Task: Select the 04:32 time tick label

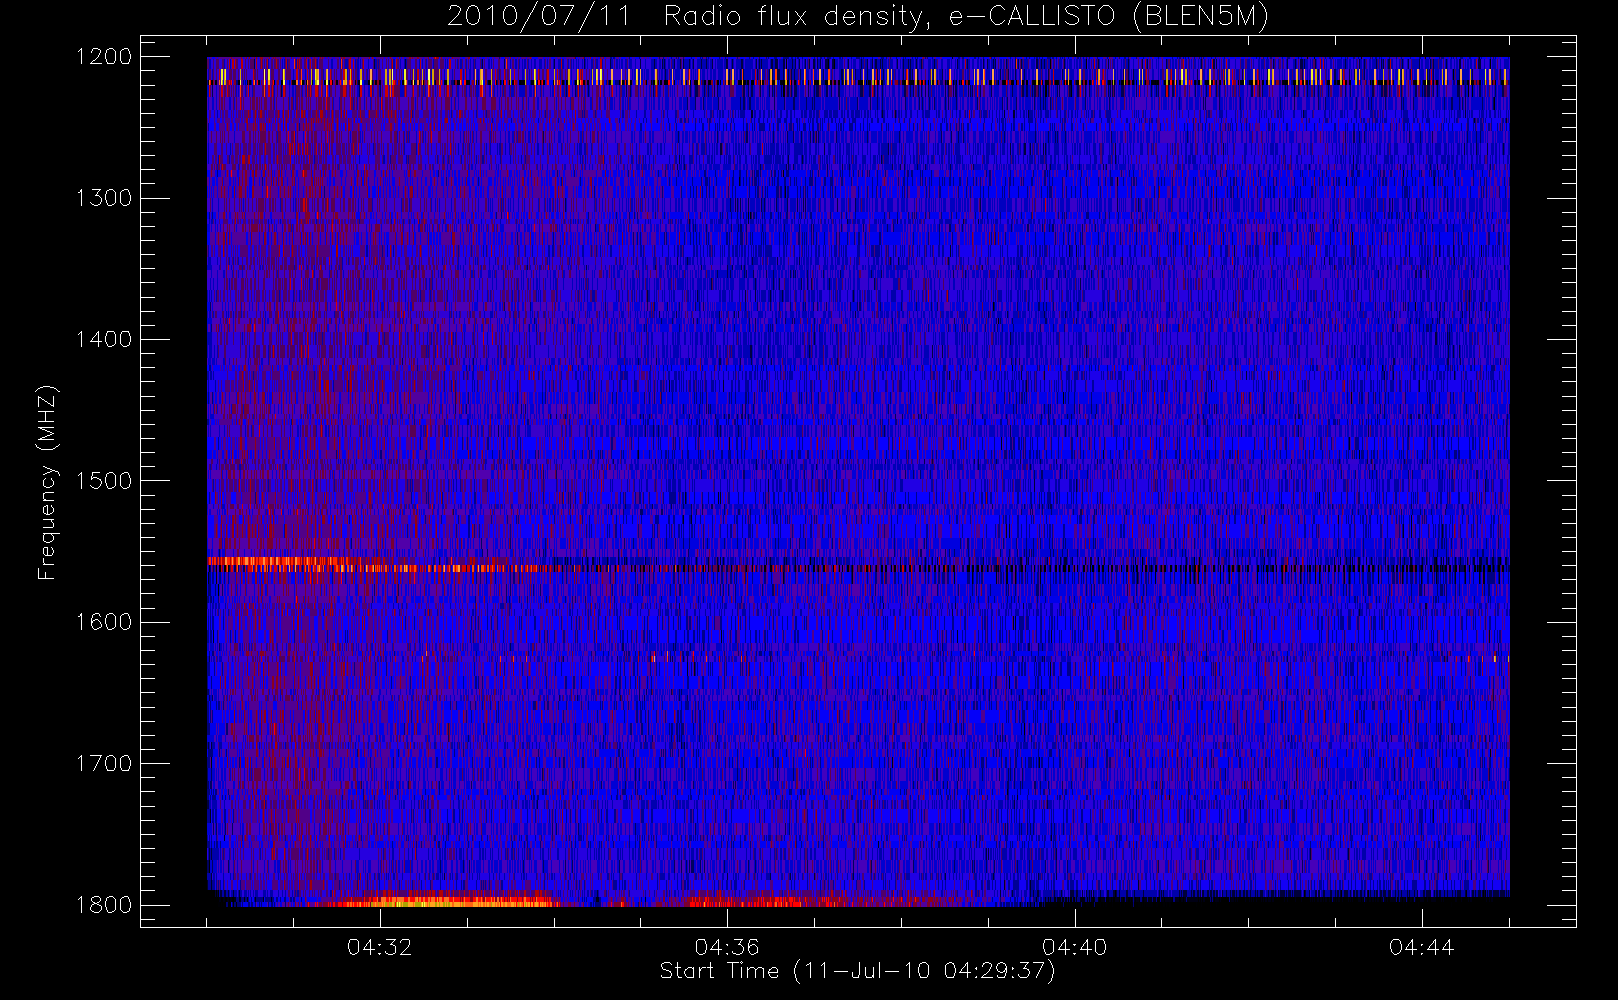Action: (380, 947)
